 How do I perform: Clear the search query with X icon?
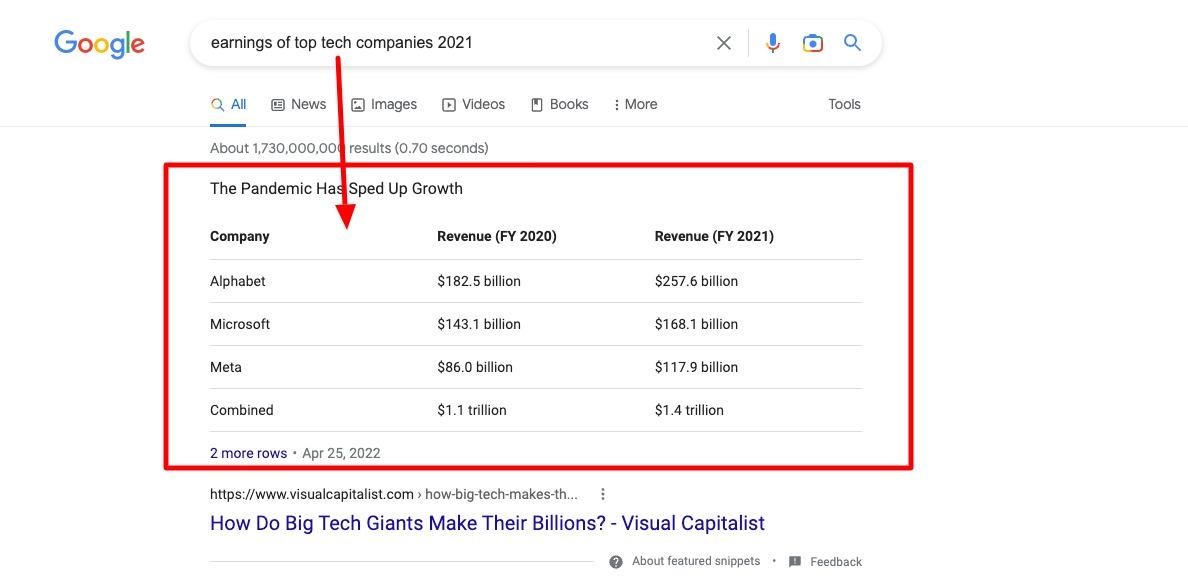[724, 43]
